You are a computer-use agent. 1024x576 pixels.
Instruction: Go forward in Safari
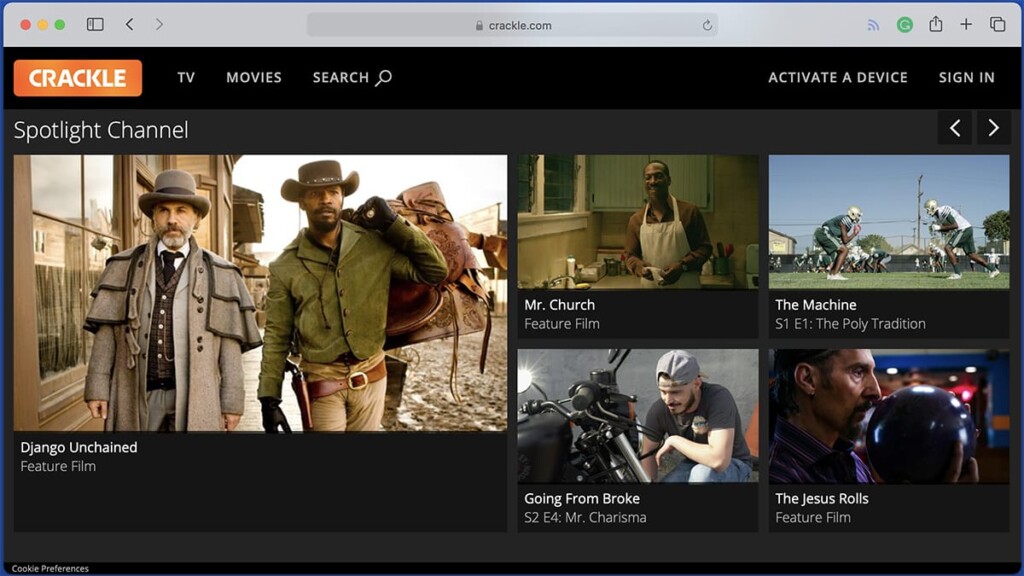159,24
